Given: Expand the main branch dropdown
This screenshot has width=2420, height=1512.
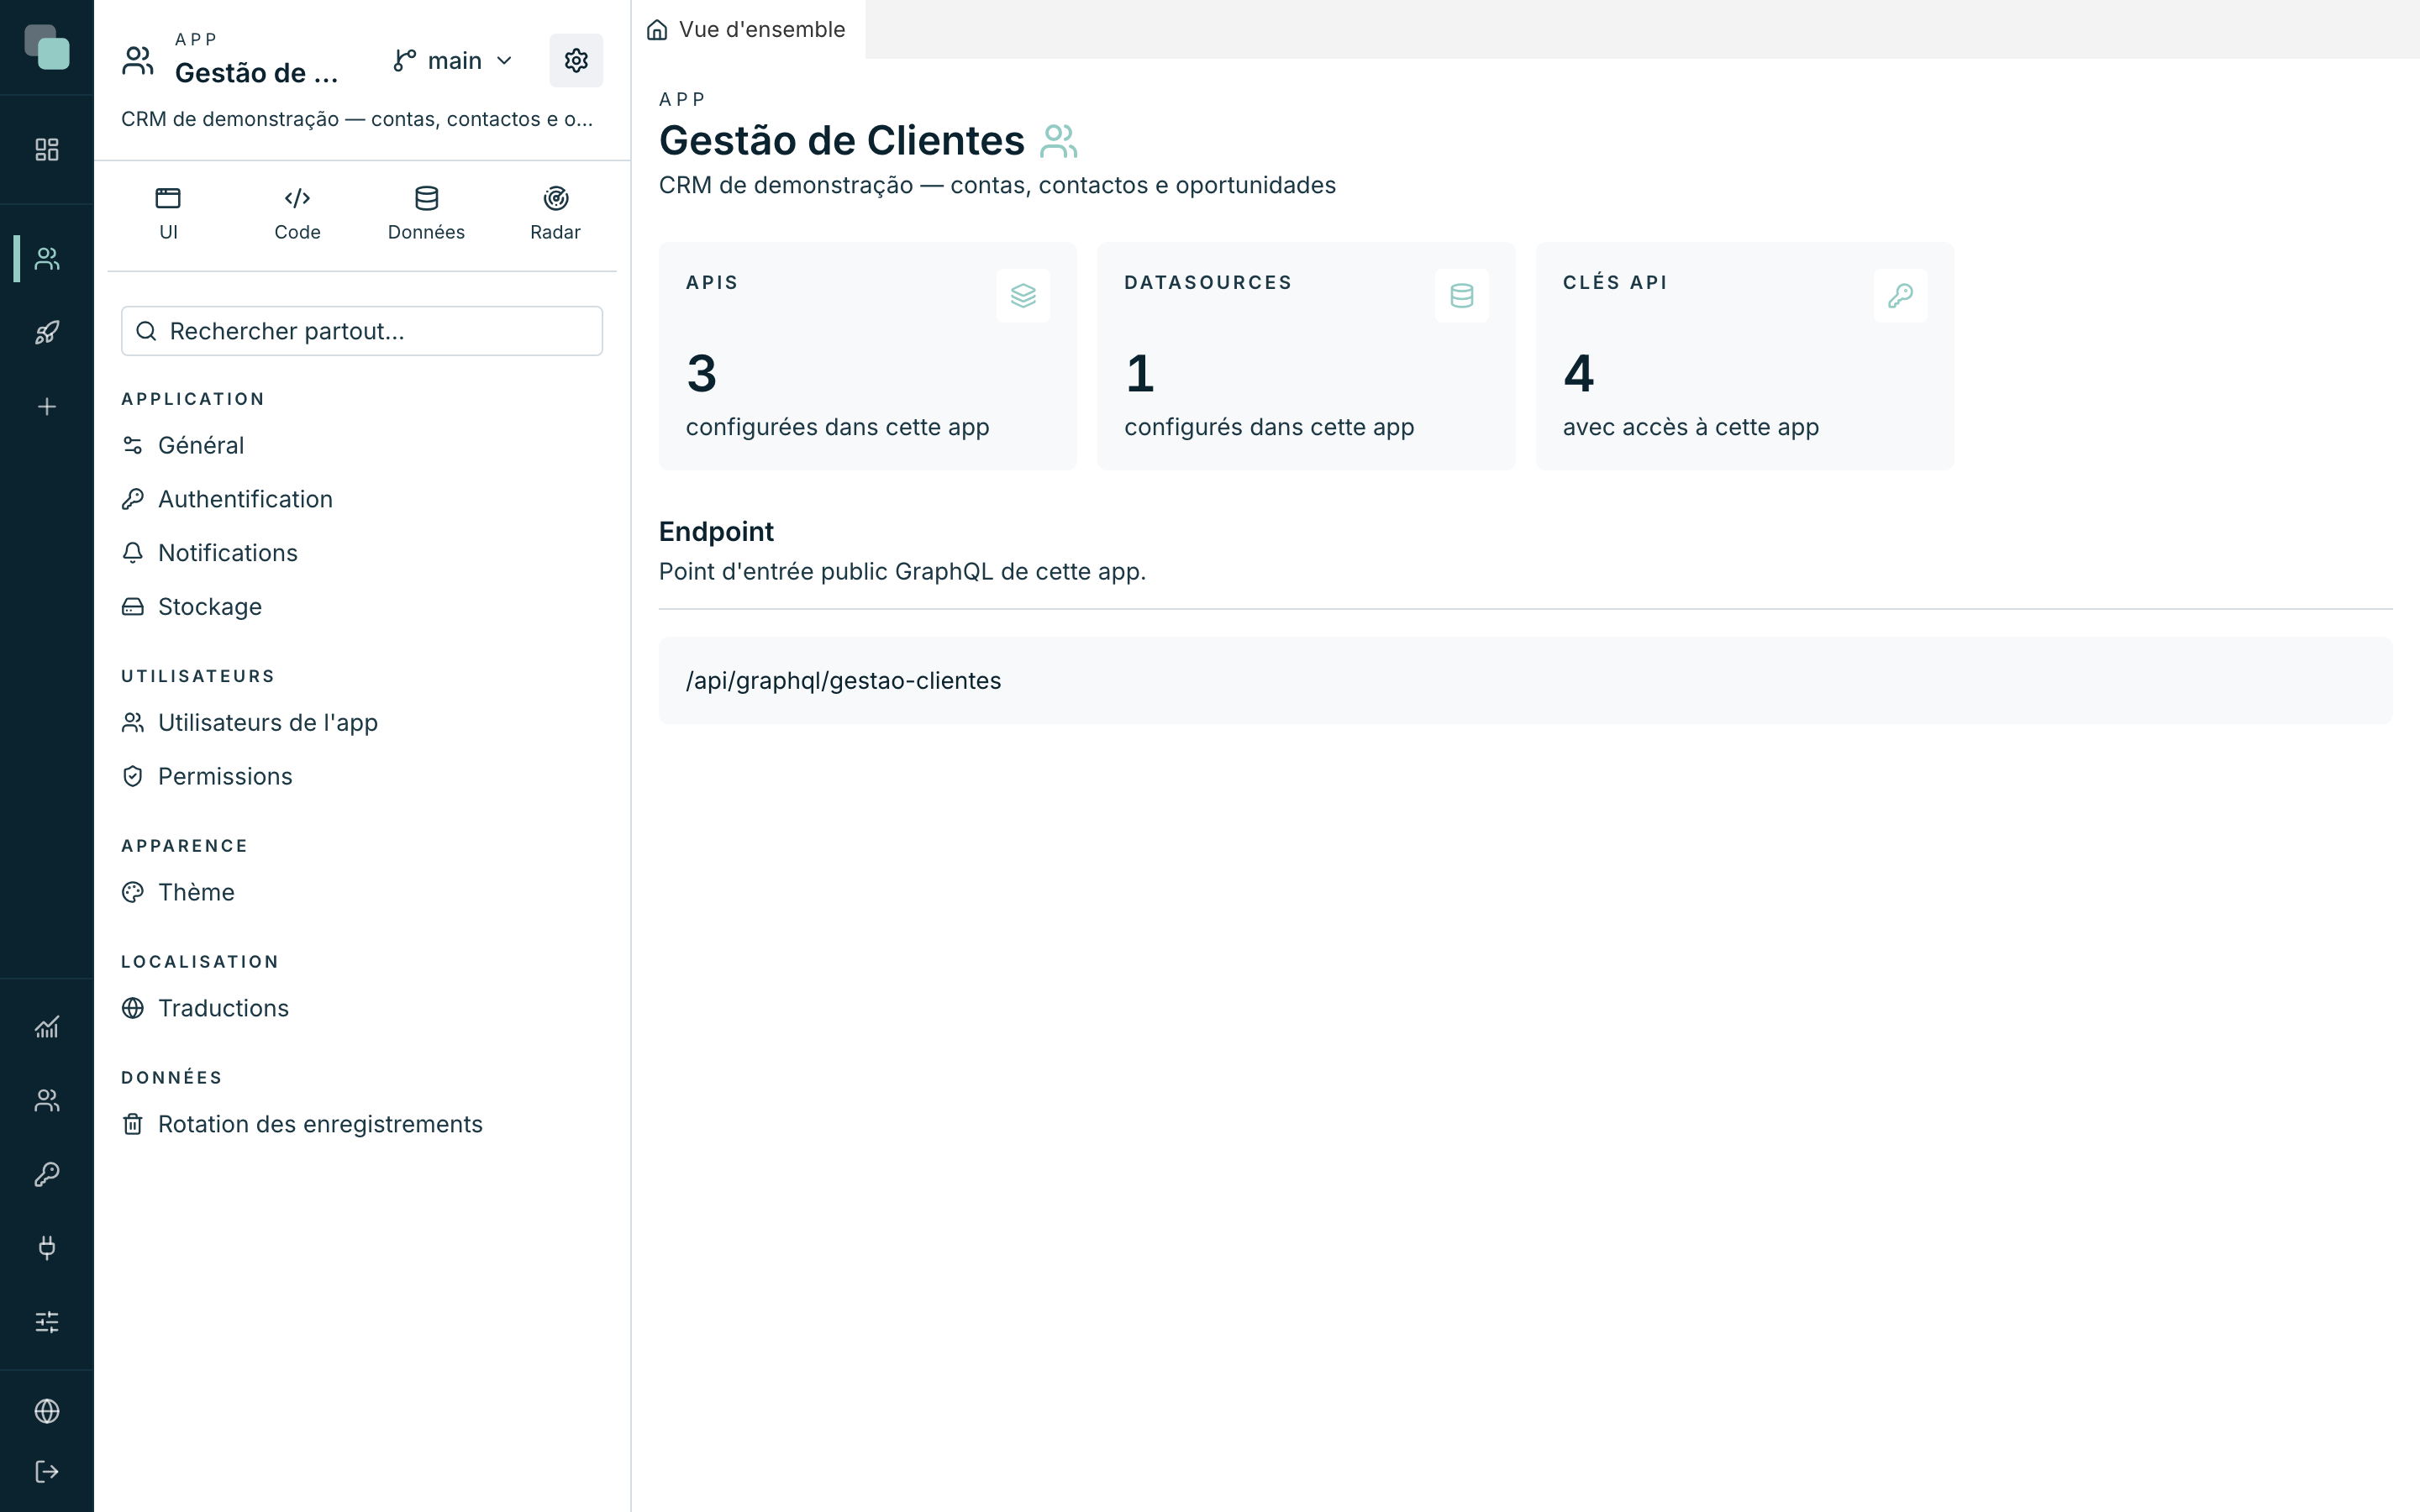Looking at the screenshot, I should pos(453,61).
